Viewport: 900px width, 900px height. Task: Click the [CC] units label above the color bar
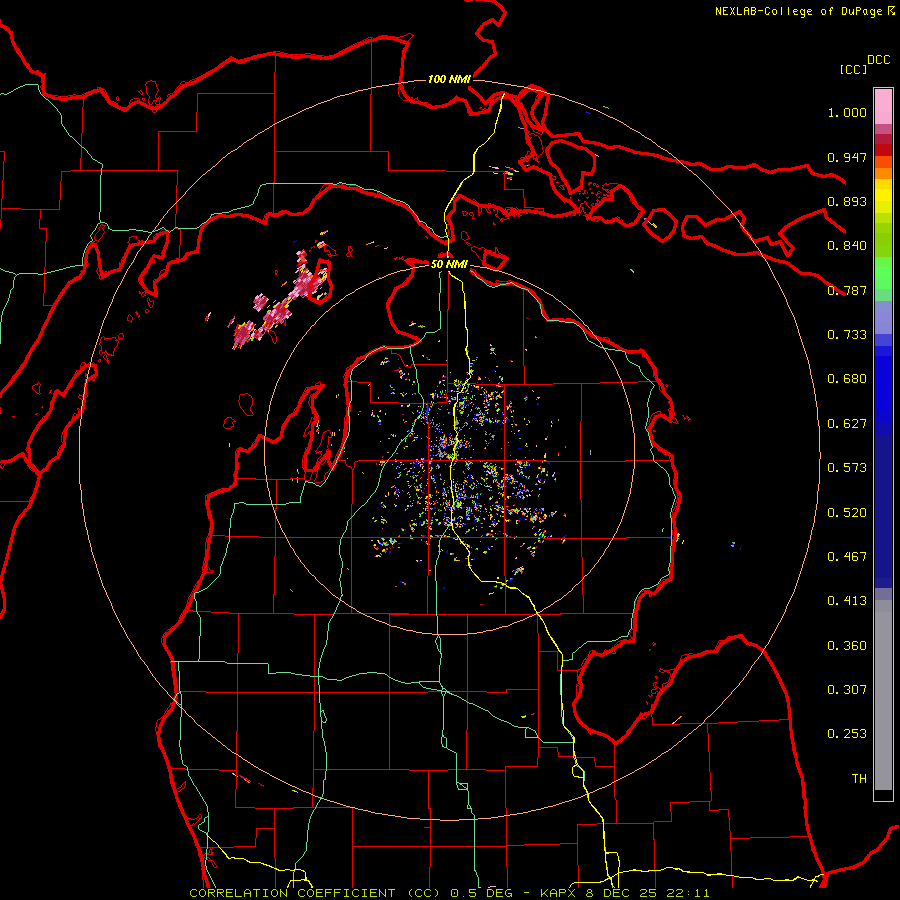[x=853, y=69]
